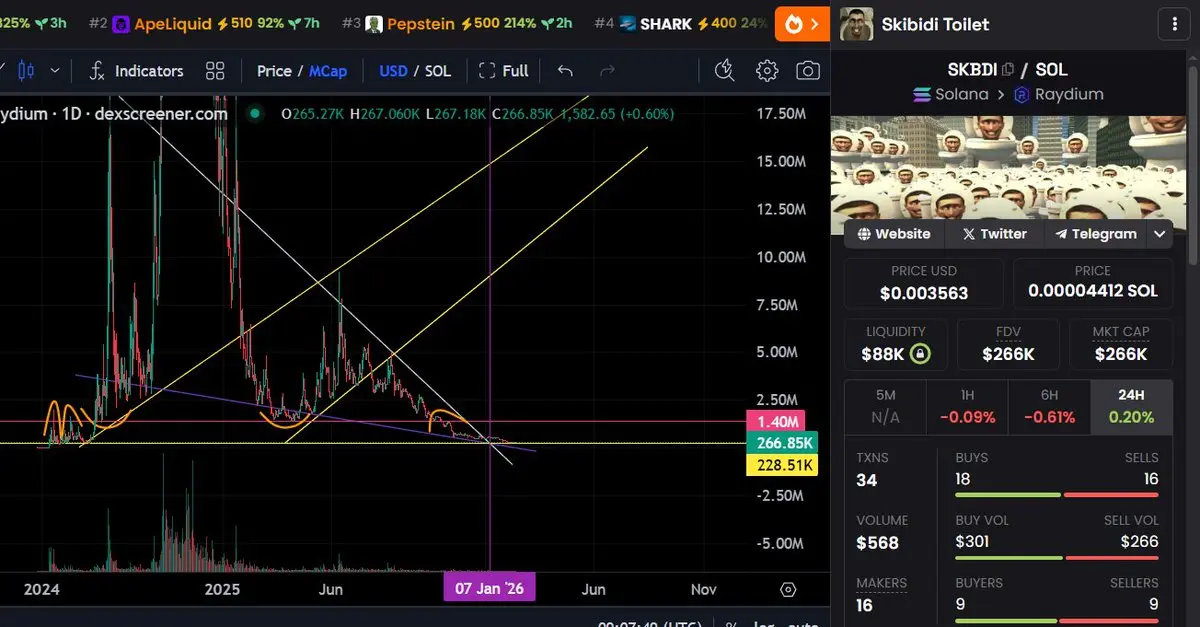Image resolution: width=1200 pixels, height=627 pixels.
Task: Click the FDV $266K box
Action: pos(1008,344)
